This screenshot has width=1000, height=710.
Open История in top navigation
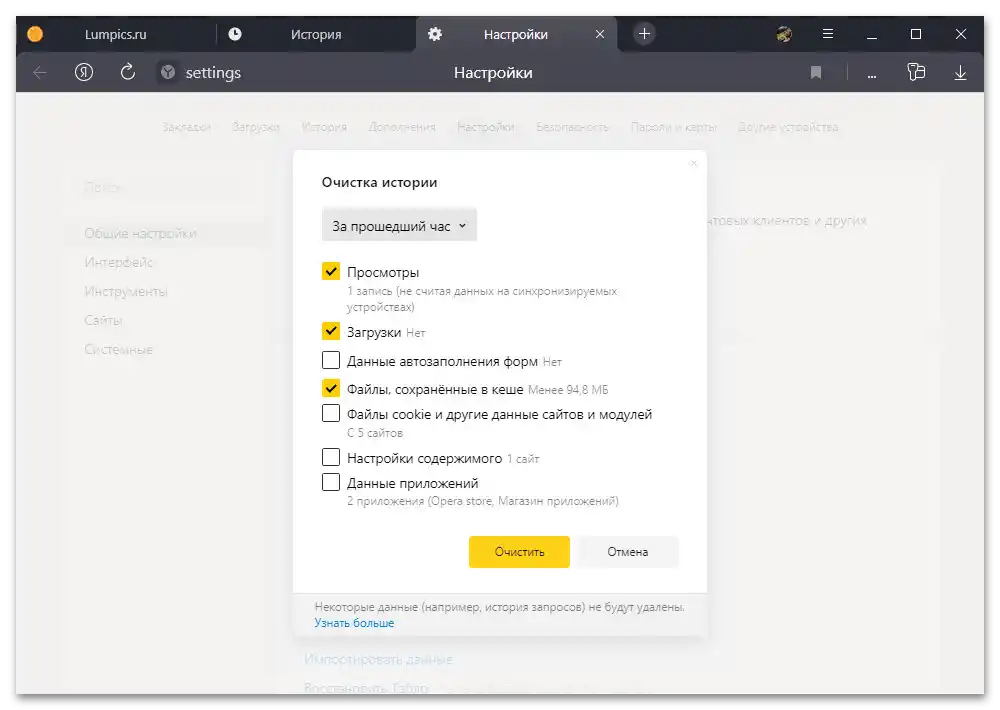pos(324,127)
